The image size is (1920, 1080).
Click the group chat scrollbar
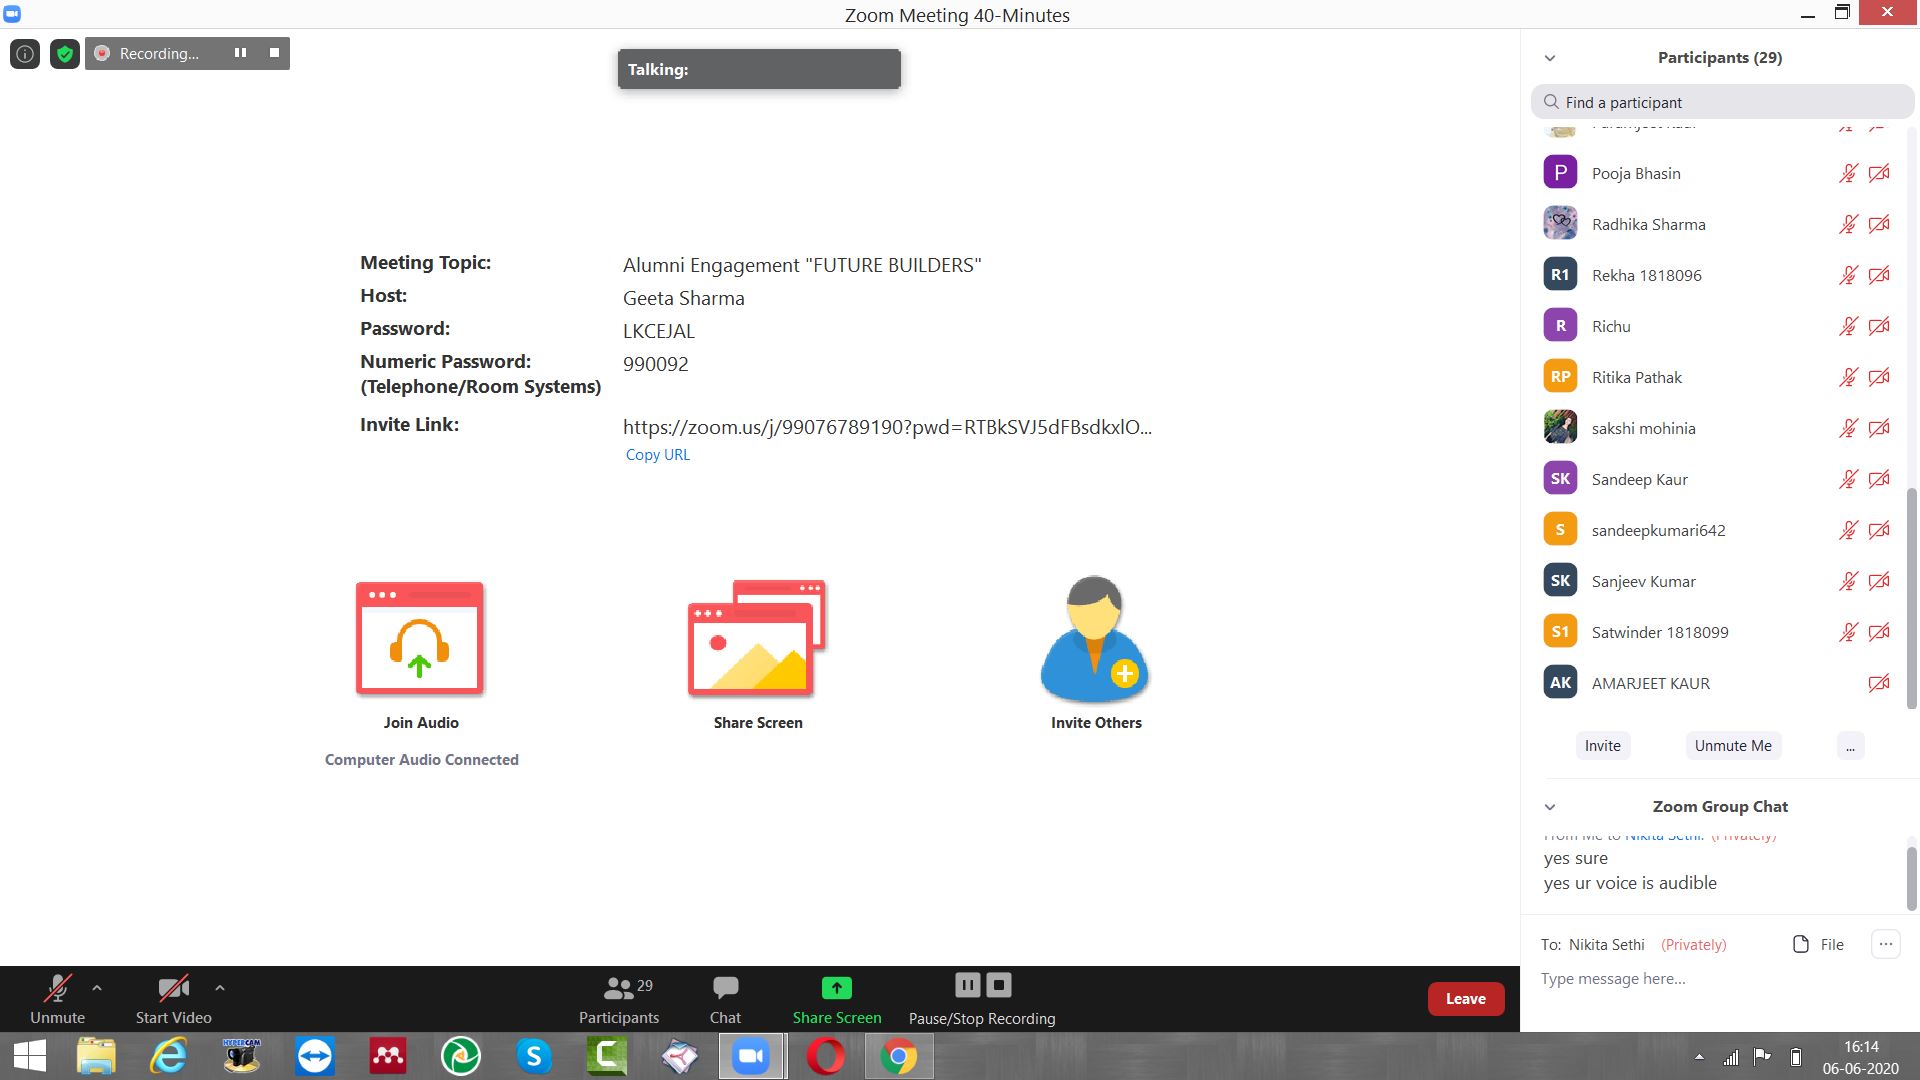coord(1912,878)
